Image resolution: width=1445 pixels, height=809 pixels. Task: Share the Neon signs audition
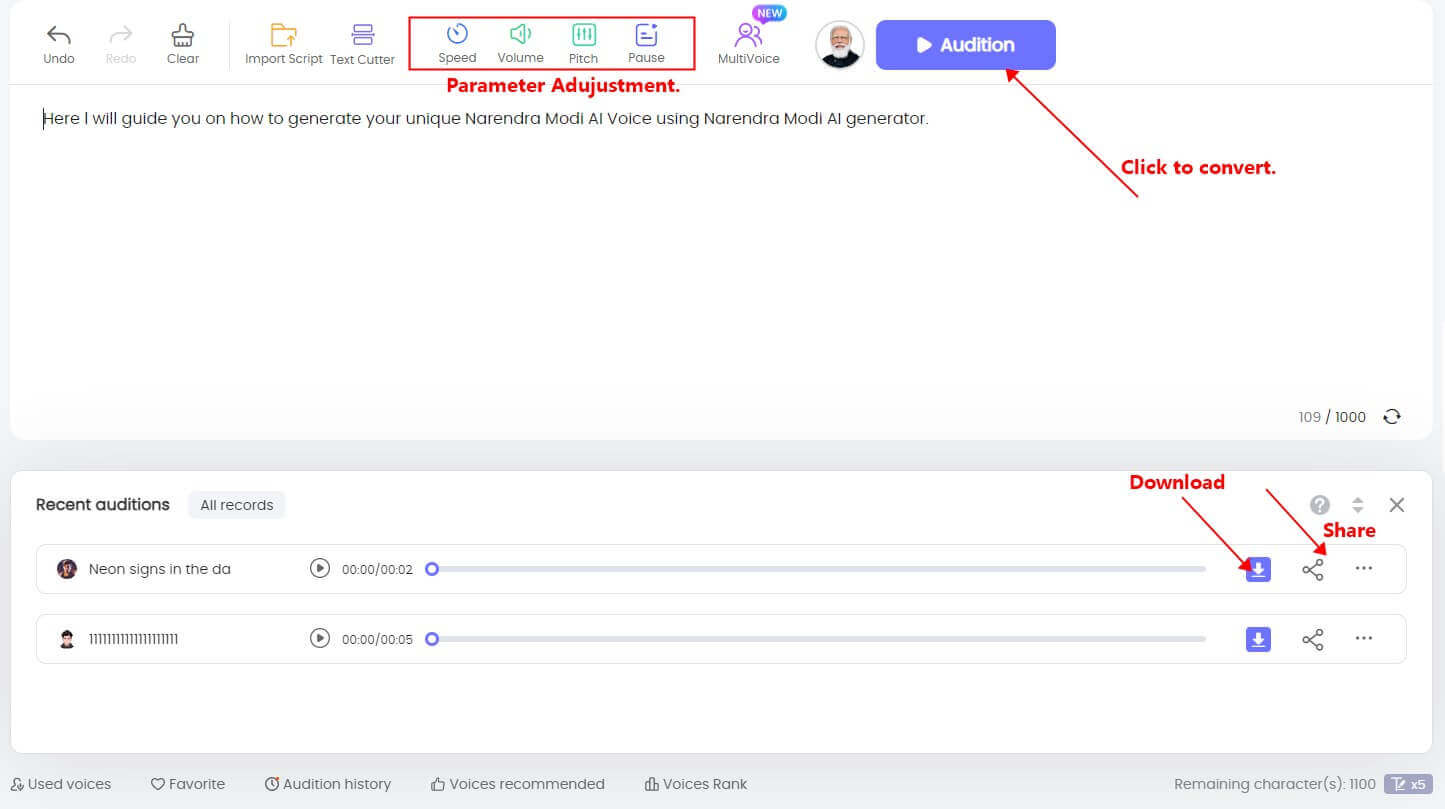tap(1313, 570)
